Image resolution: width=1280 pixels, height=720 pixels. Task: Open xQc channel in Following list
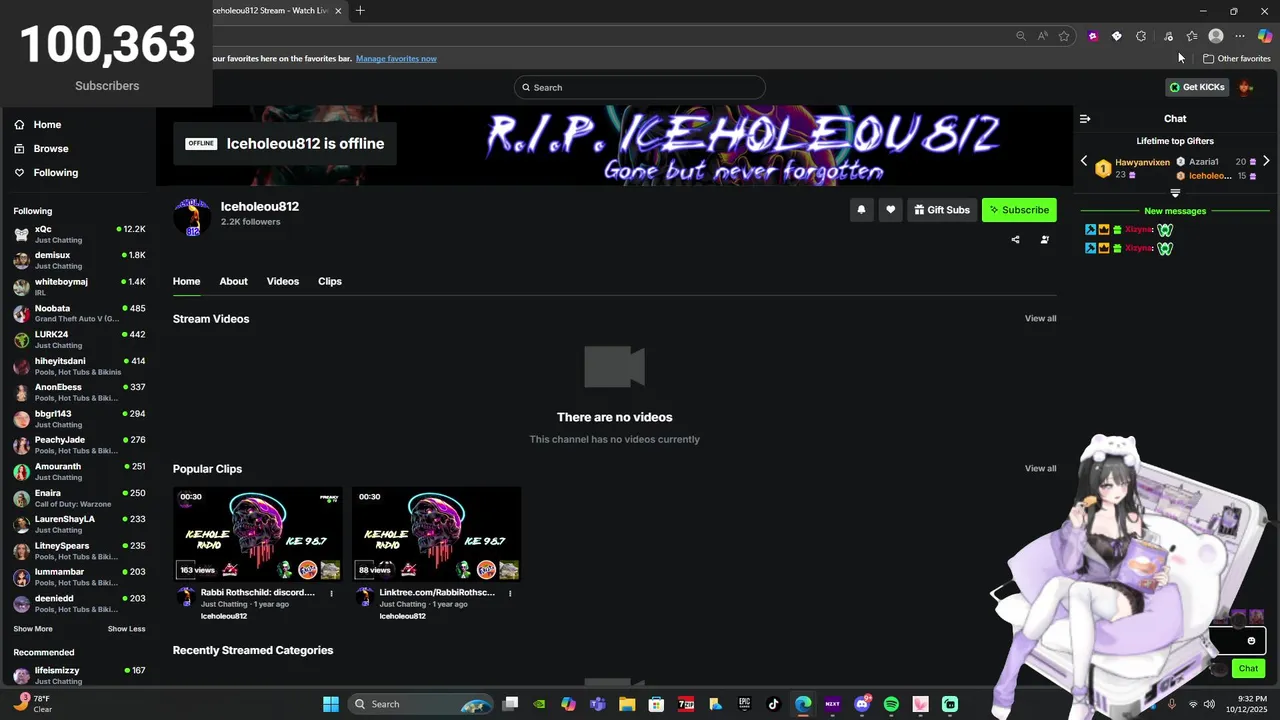(x=78, y=234)
